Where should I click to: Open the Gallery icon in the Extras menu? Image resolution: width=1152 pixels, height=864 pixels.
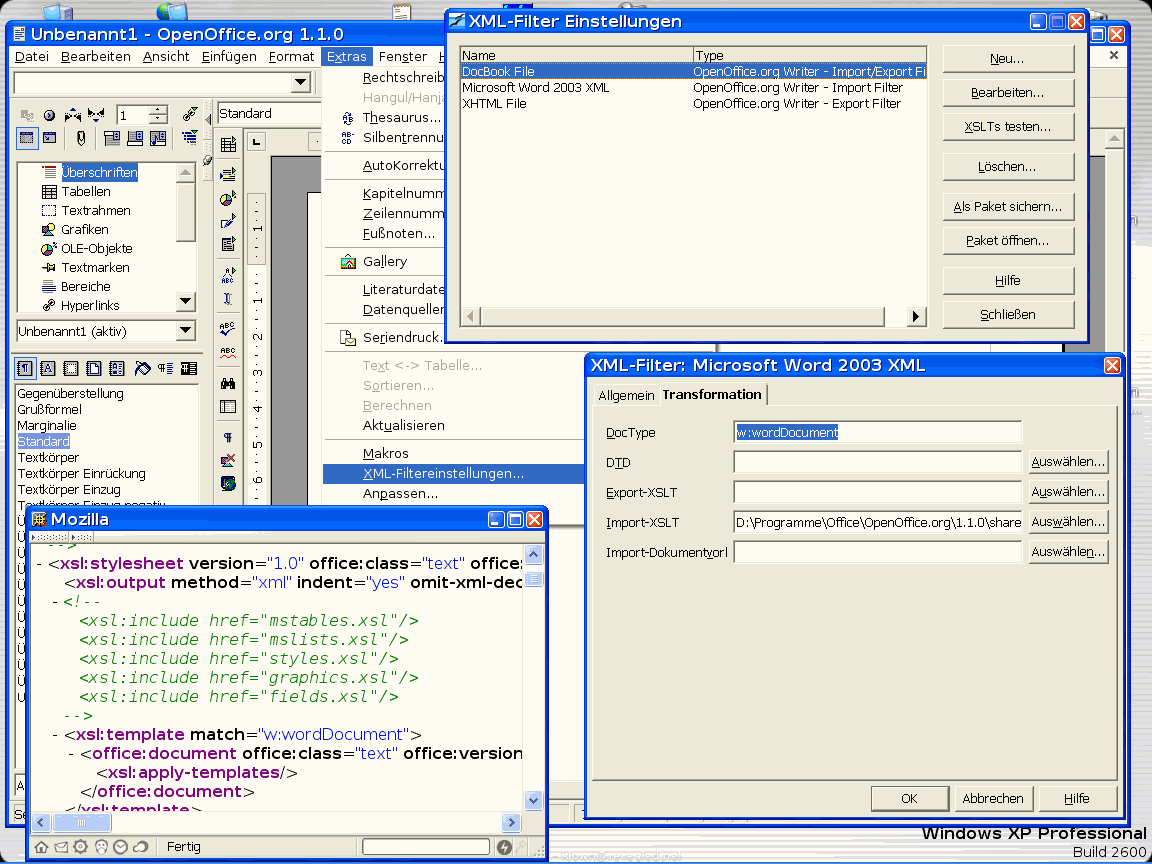click(x=348, y=262)
